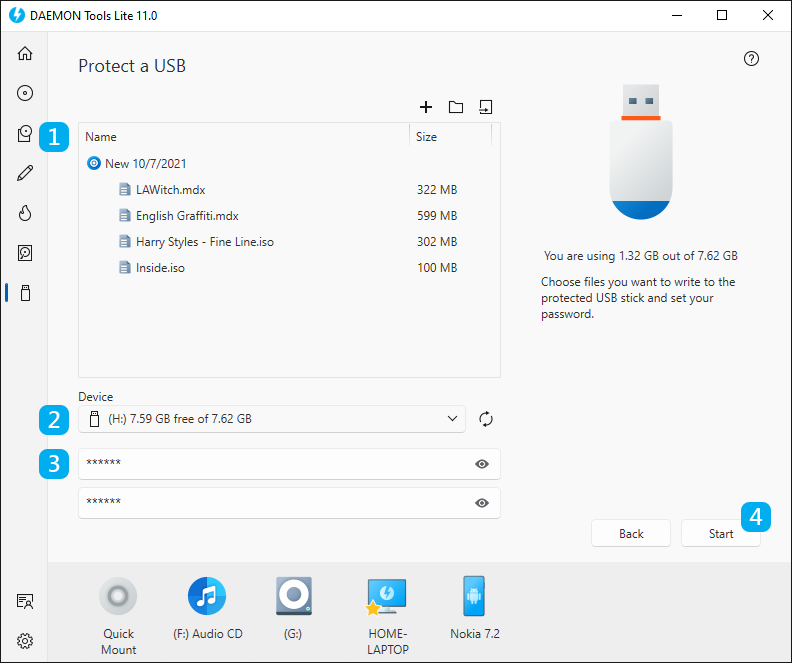Select the New 10/7/2021 root item

pyautogui.click(x=289, y=163)
